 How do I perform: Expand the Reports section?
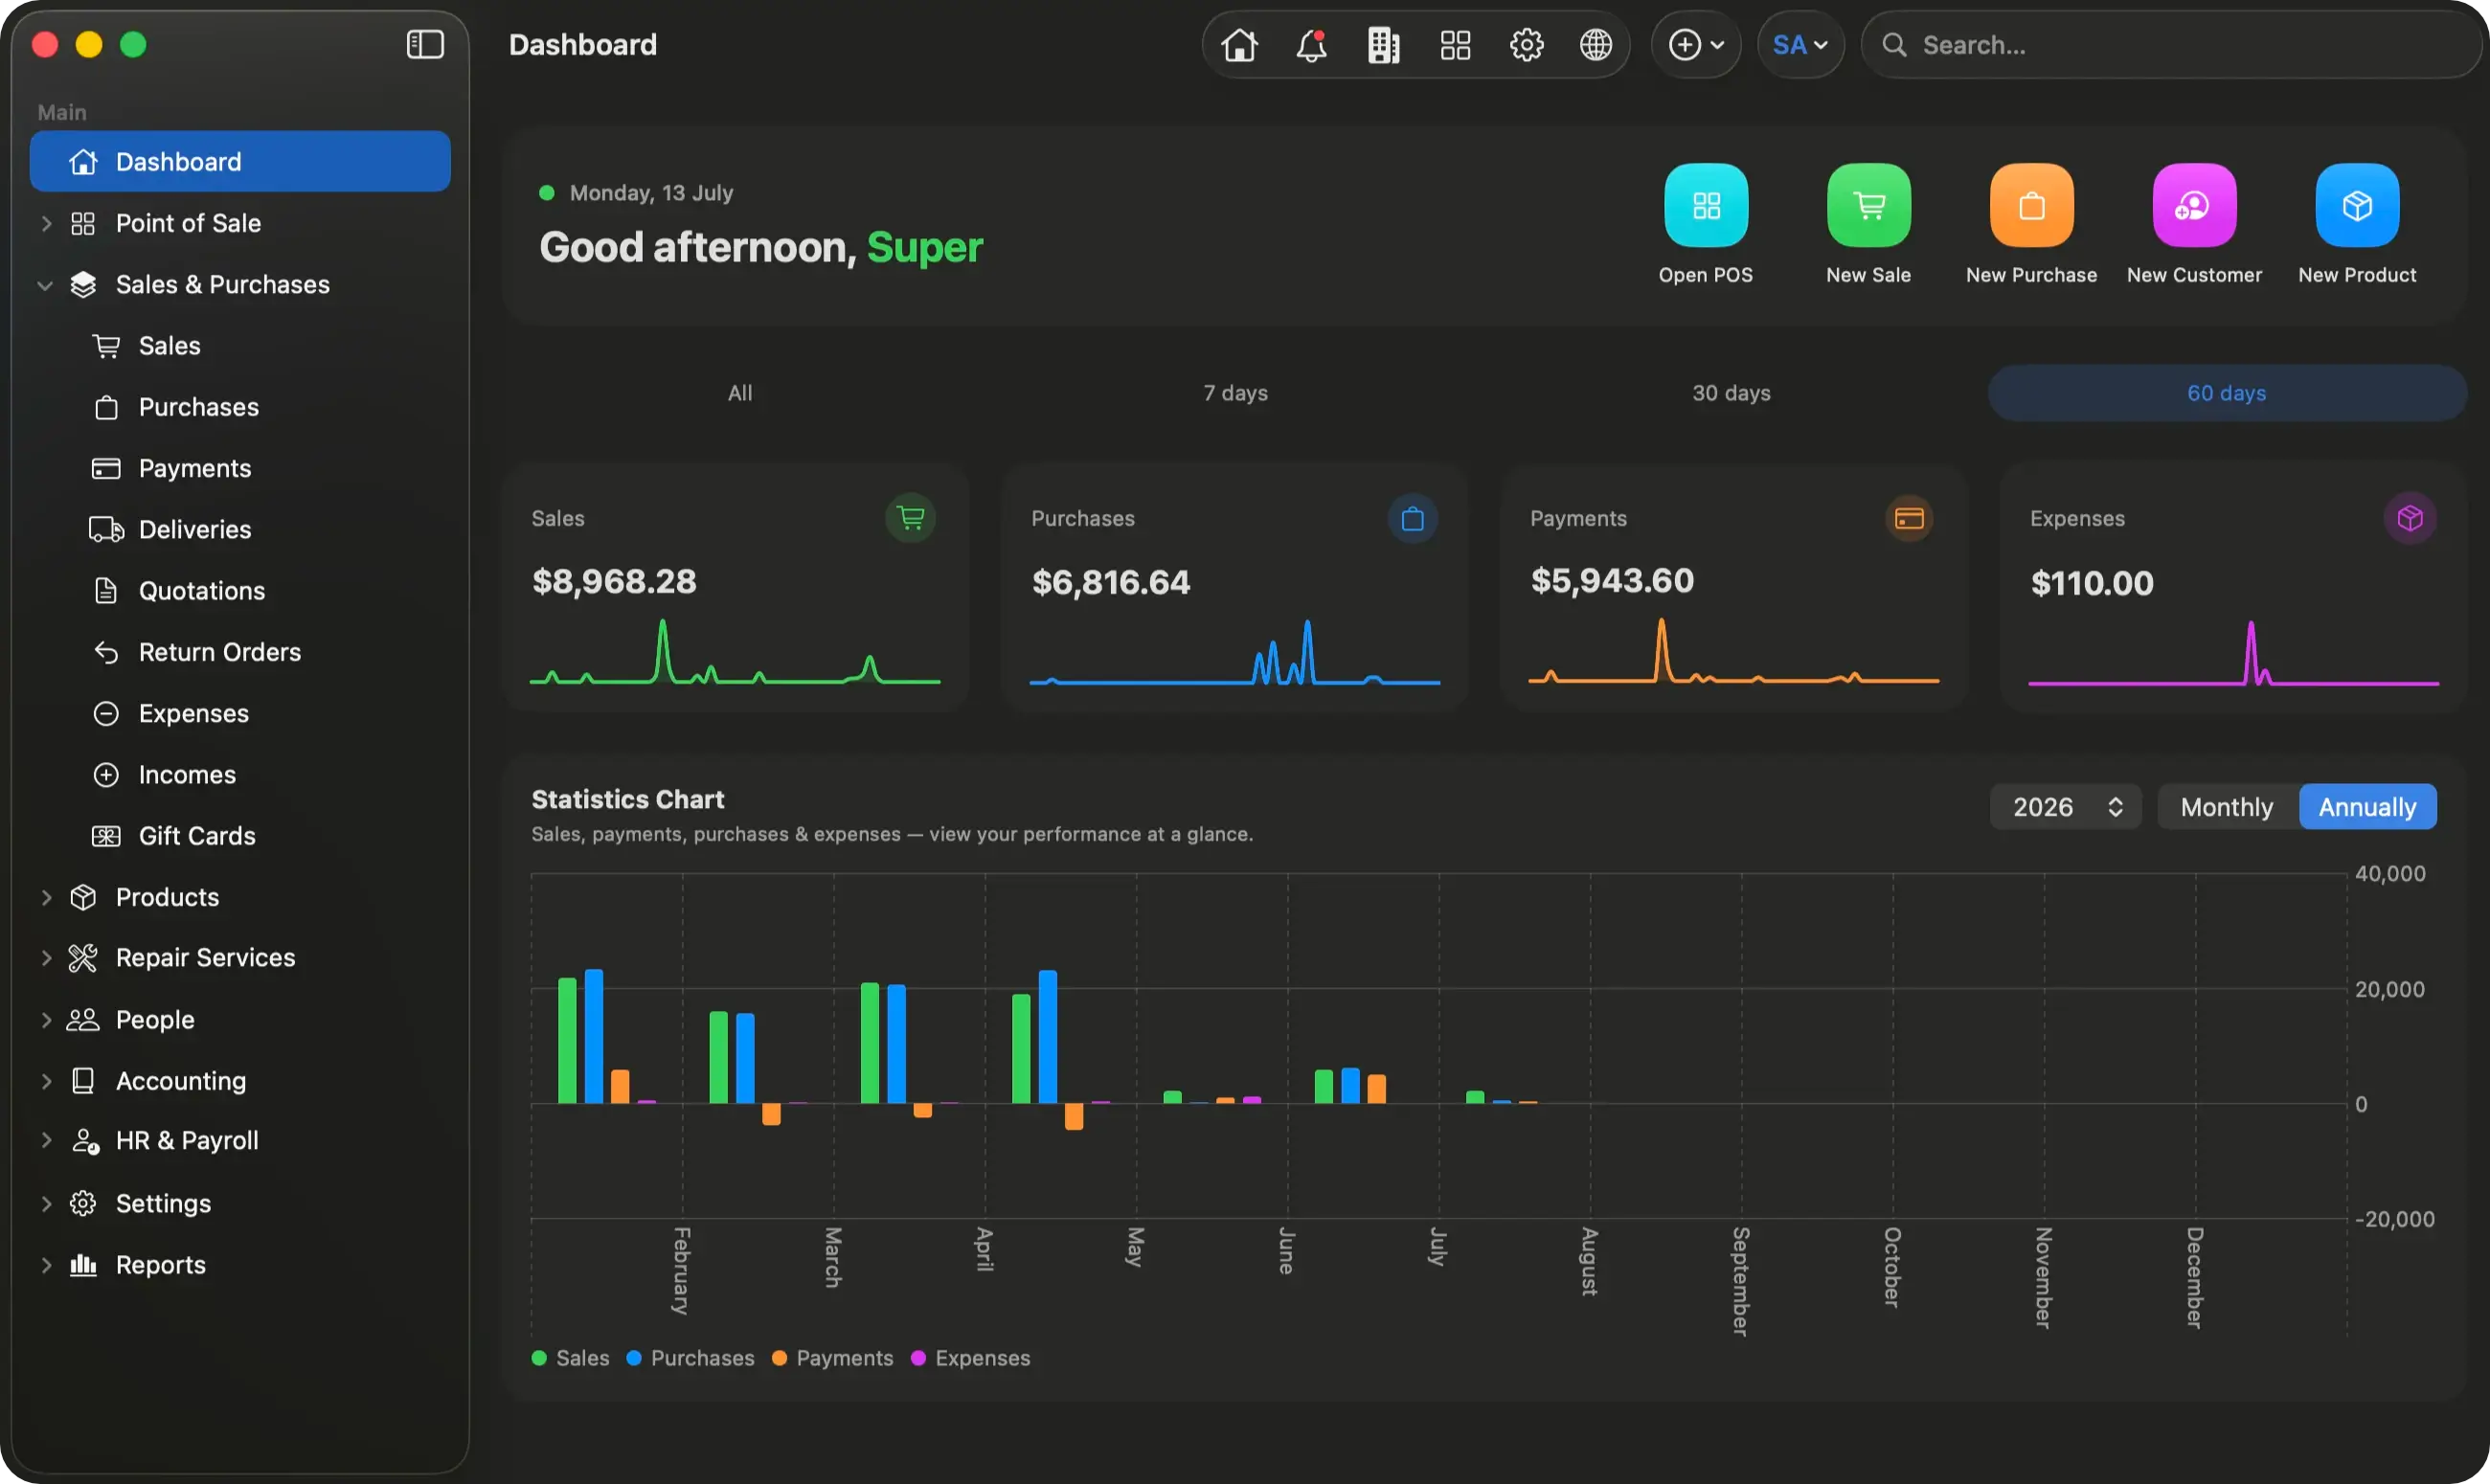tap(45, 1265)
